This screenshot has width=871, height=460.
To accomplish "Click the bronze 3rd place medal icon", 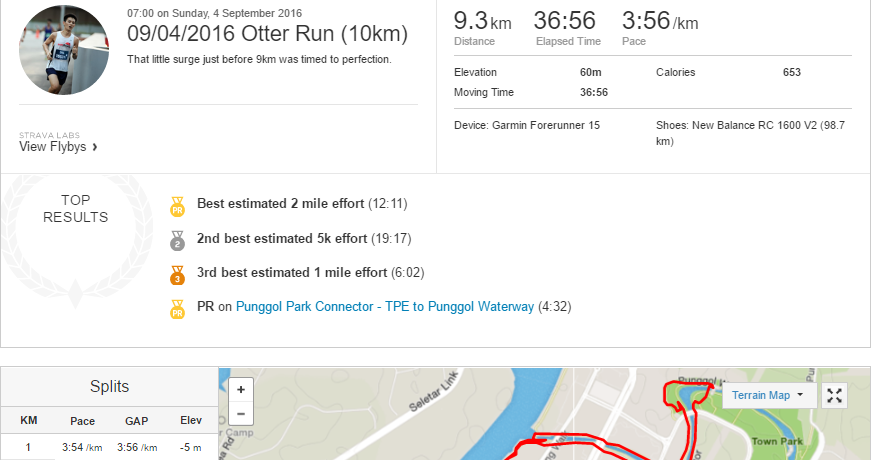I will click(x=177, y=276).
